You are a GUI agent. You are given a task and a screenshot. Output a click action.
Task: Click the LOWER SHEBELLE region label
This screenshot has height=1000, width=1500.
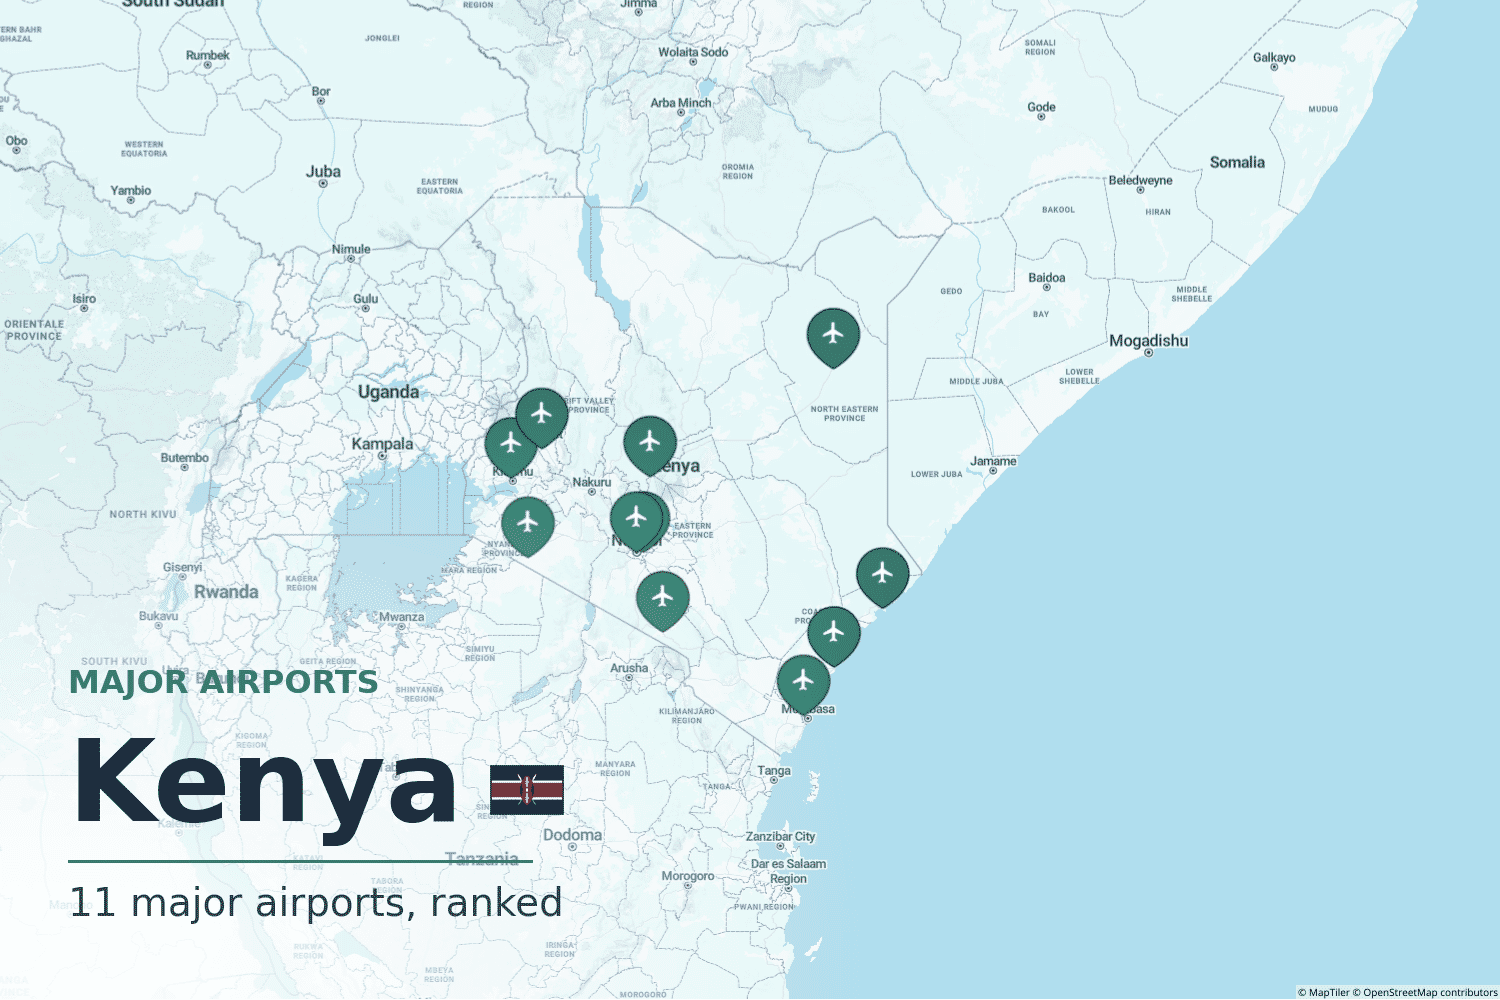[x=1080, y=376]
